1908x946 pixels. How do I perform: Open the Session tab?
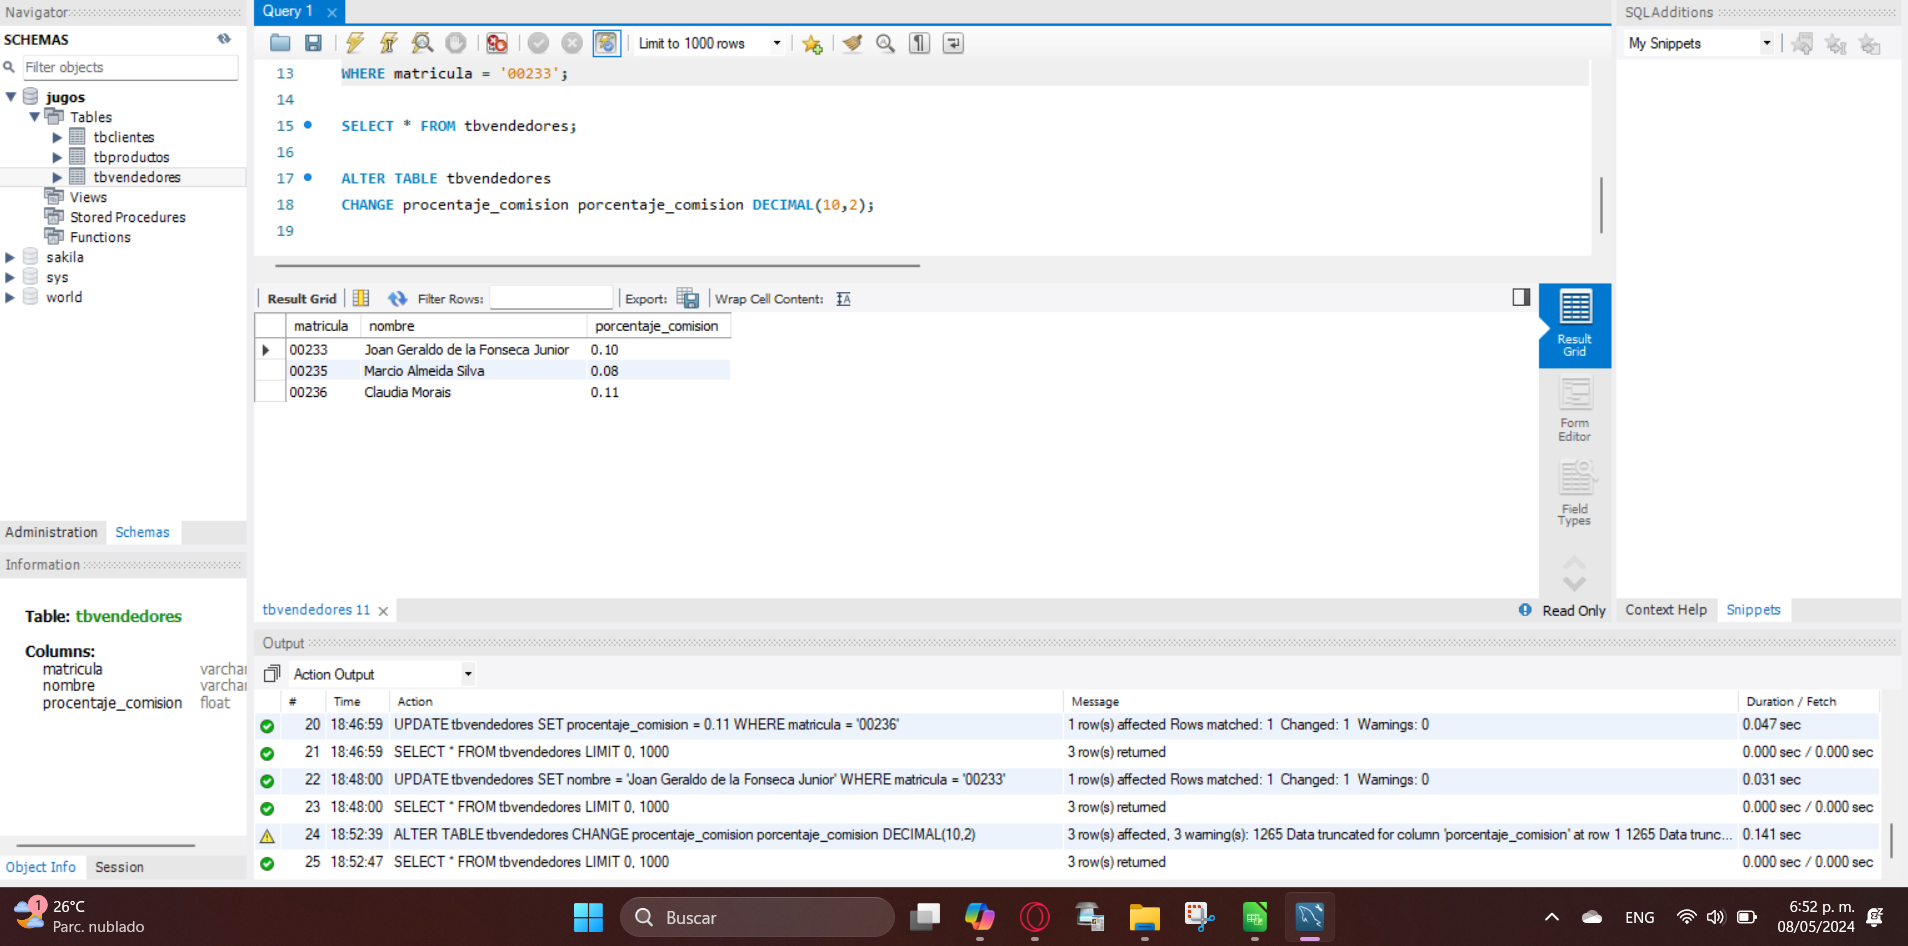tap(119, 867)
